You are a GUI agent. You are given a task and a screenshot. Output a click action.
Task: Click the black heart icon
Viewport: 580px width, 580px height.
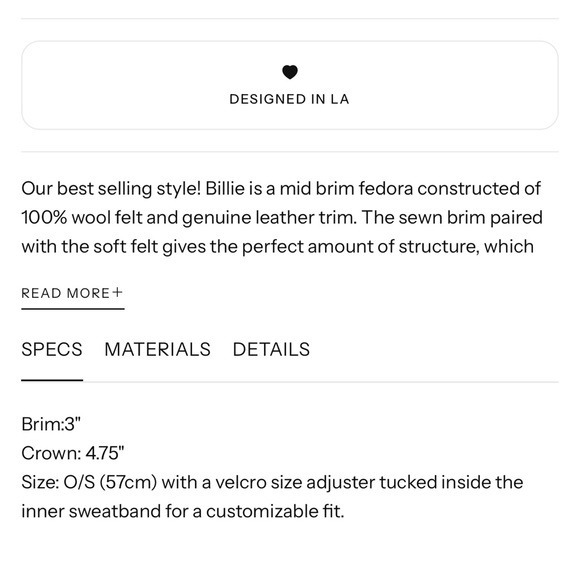tap(290, 72)
